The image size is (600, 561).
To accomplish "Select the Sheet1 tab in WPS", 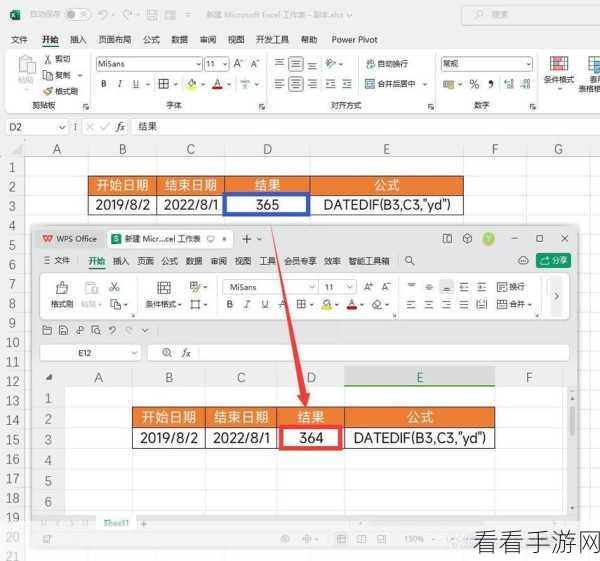I will 116,523.
